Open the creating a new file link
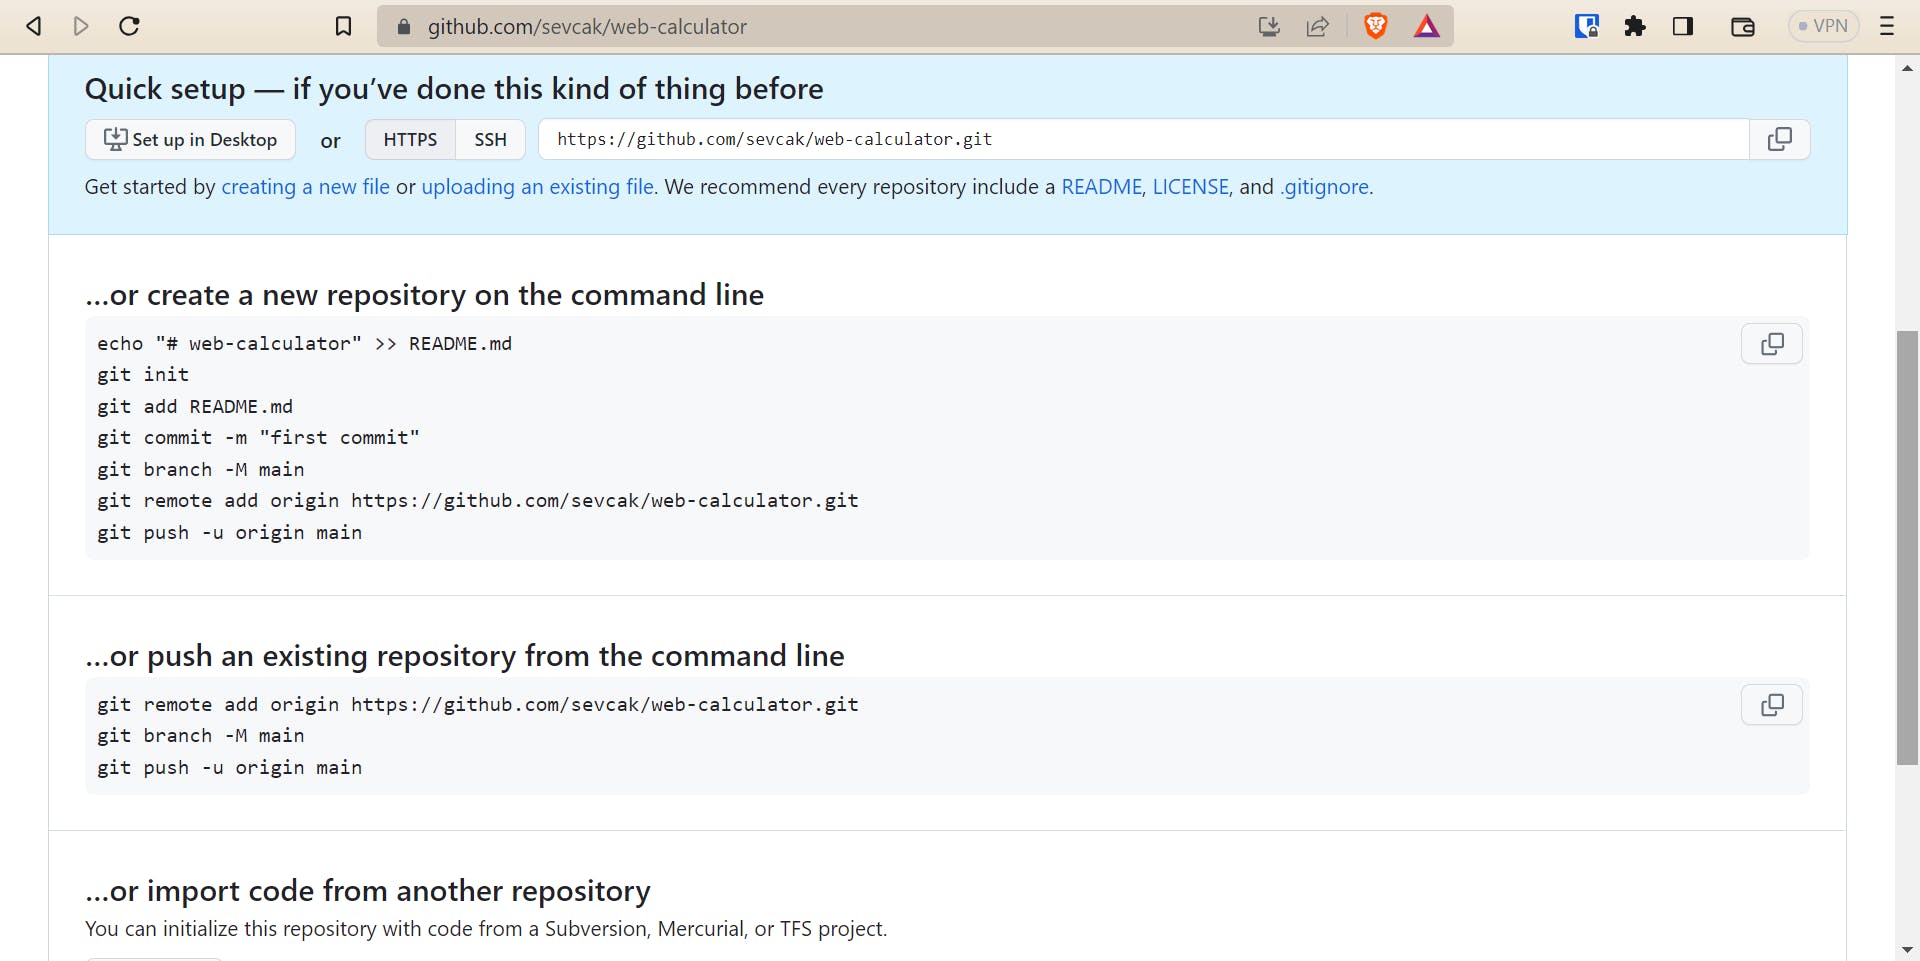Screen dimensions: 1920x961 (305, 187)
